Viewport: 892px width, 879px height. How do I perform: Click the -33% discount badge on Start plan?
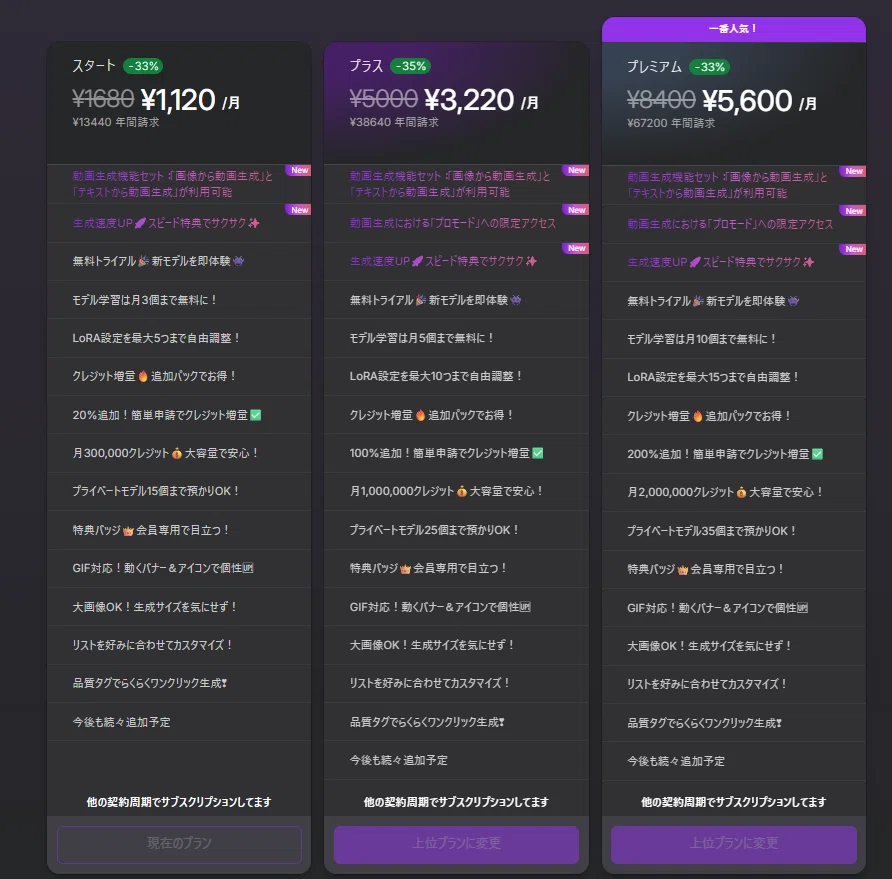pyautogui.click(x=143, y=66)
